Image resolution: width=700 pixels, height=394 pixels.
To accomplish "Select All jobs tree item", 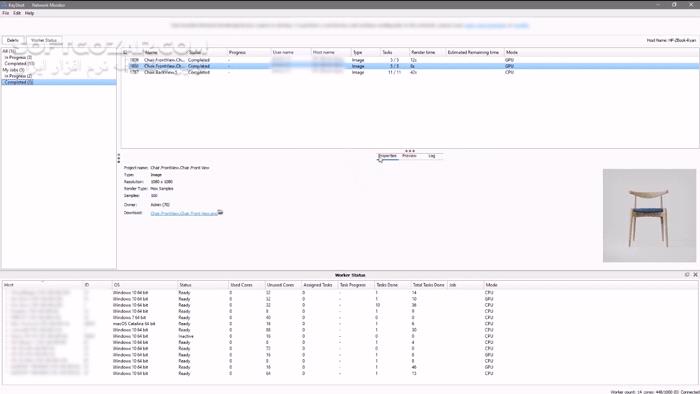I will 9,51.
